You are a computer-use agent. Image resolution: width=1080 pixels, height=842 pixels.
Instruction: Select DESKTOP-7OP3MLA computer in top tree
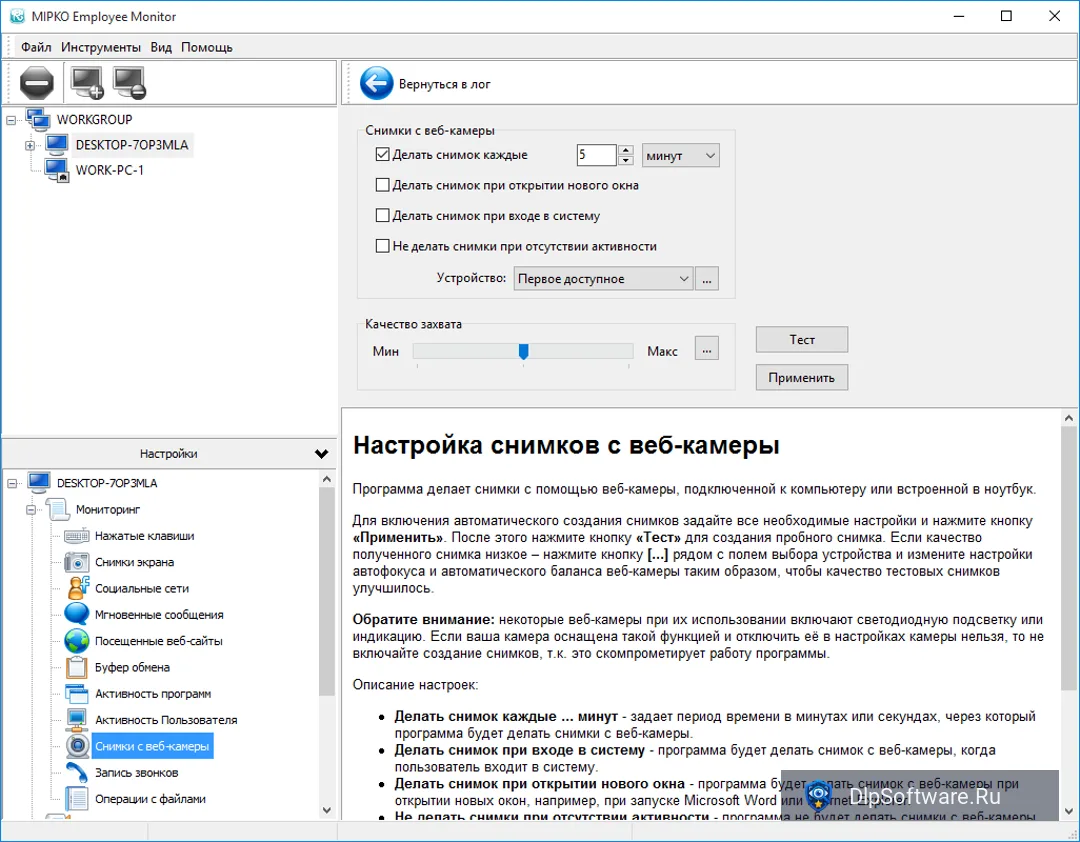point(132,145)
